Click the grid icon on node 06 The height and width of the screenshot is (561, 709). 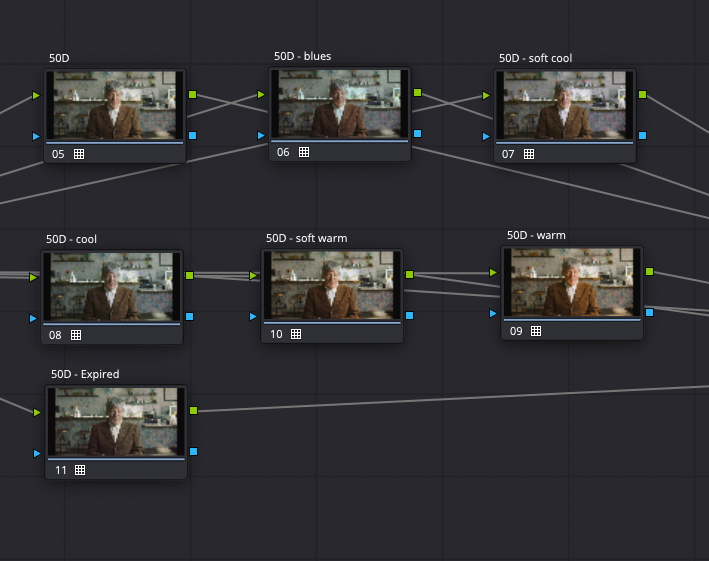[x=304, y=152]
